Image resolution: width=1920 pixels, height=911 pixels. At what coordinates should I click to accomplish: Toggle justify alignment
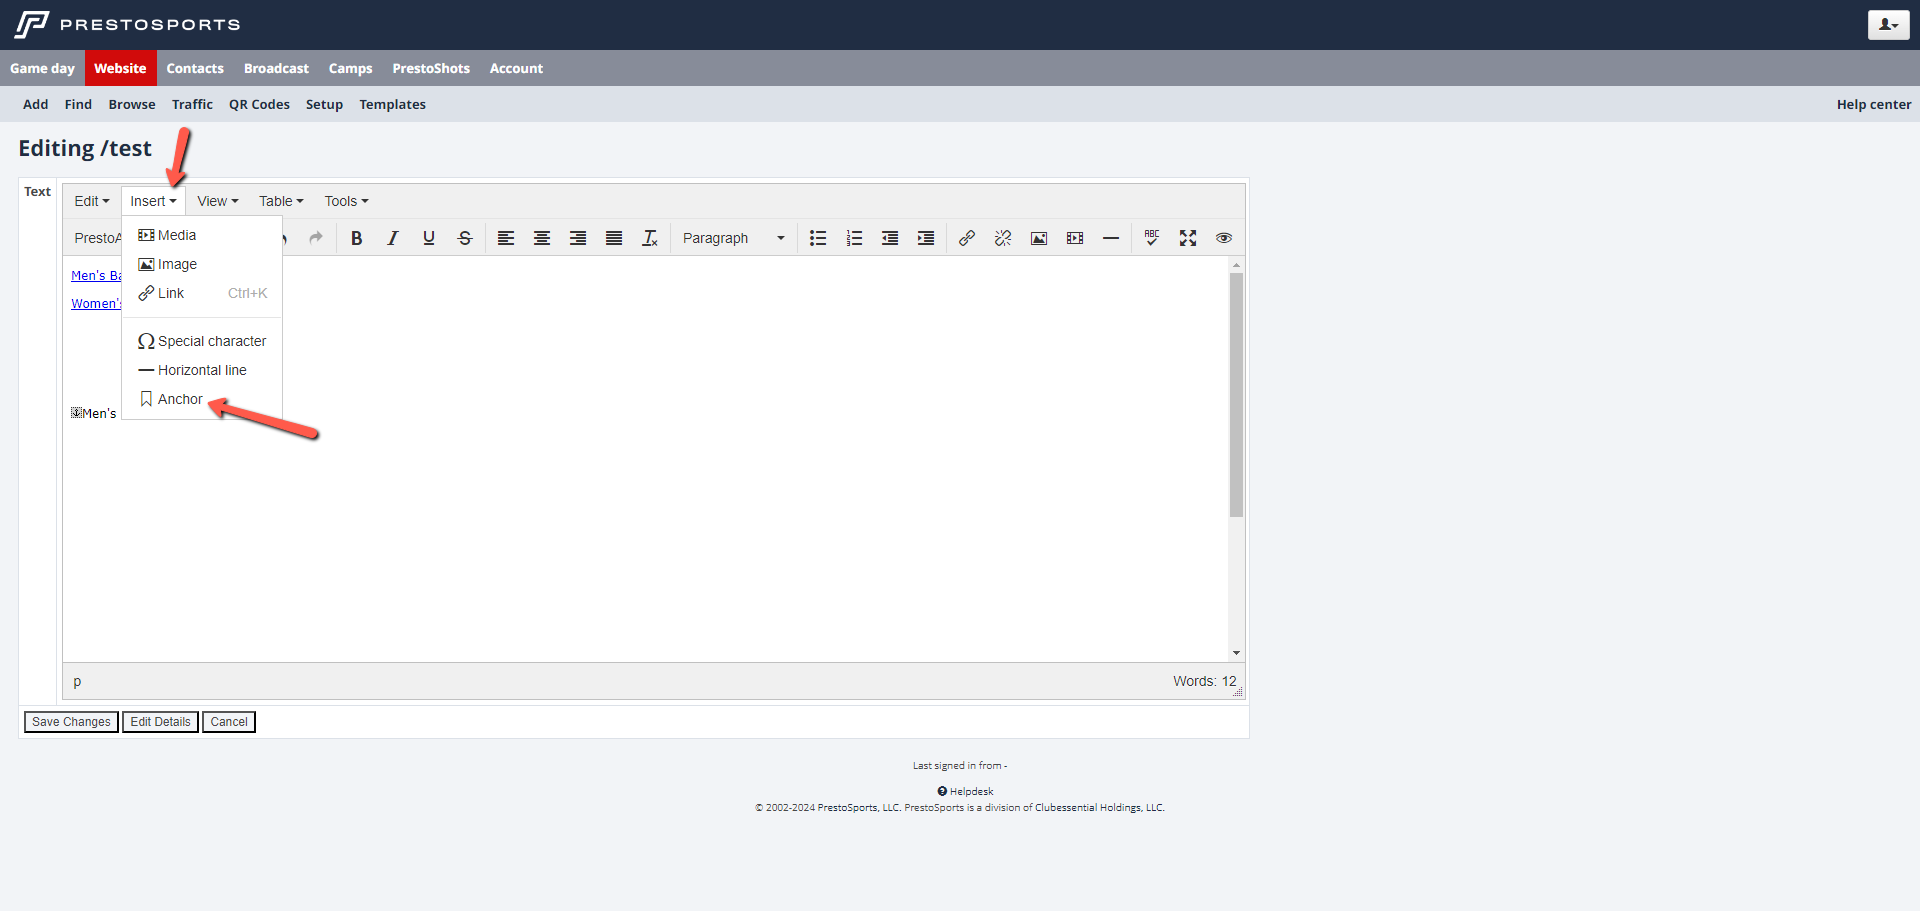(x=614, y=238)
